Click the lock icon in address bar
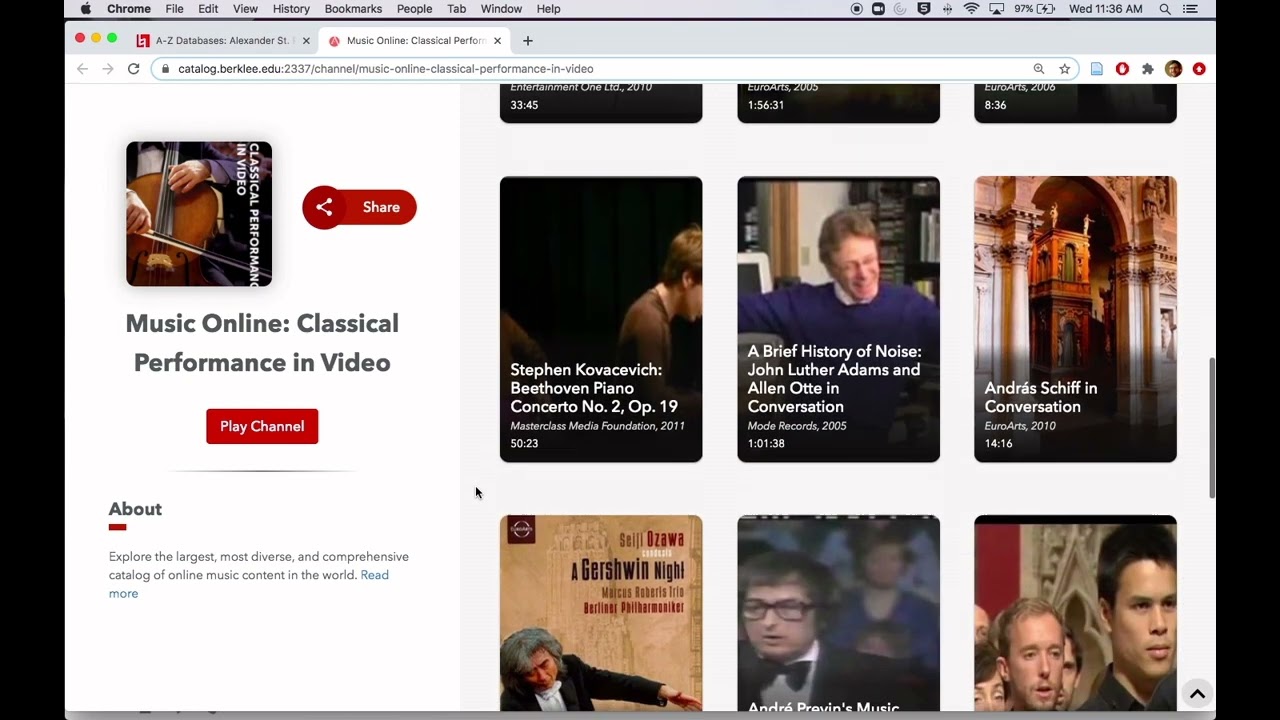The height and width of the screenshot is (720, 1280). pyautogui.click(x=166, y=69)
